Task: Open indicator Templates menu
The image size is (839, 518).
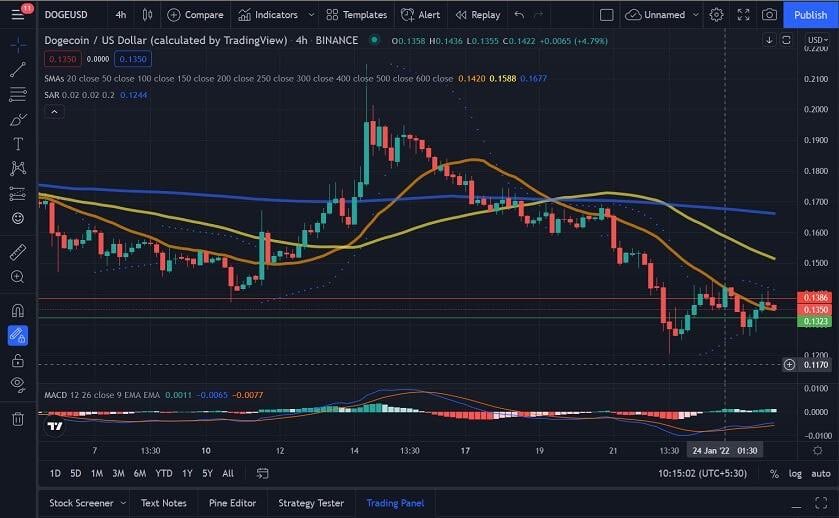Action: click(357, 14)
